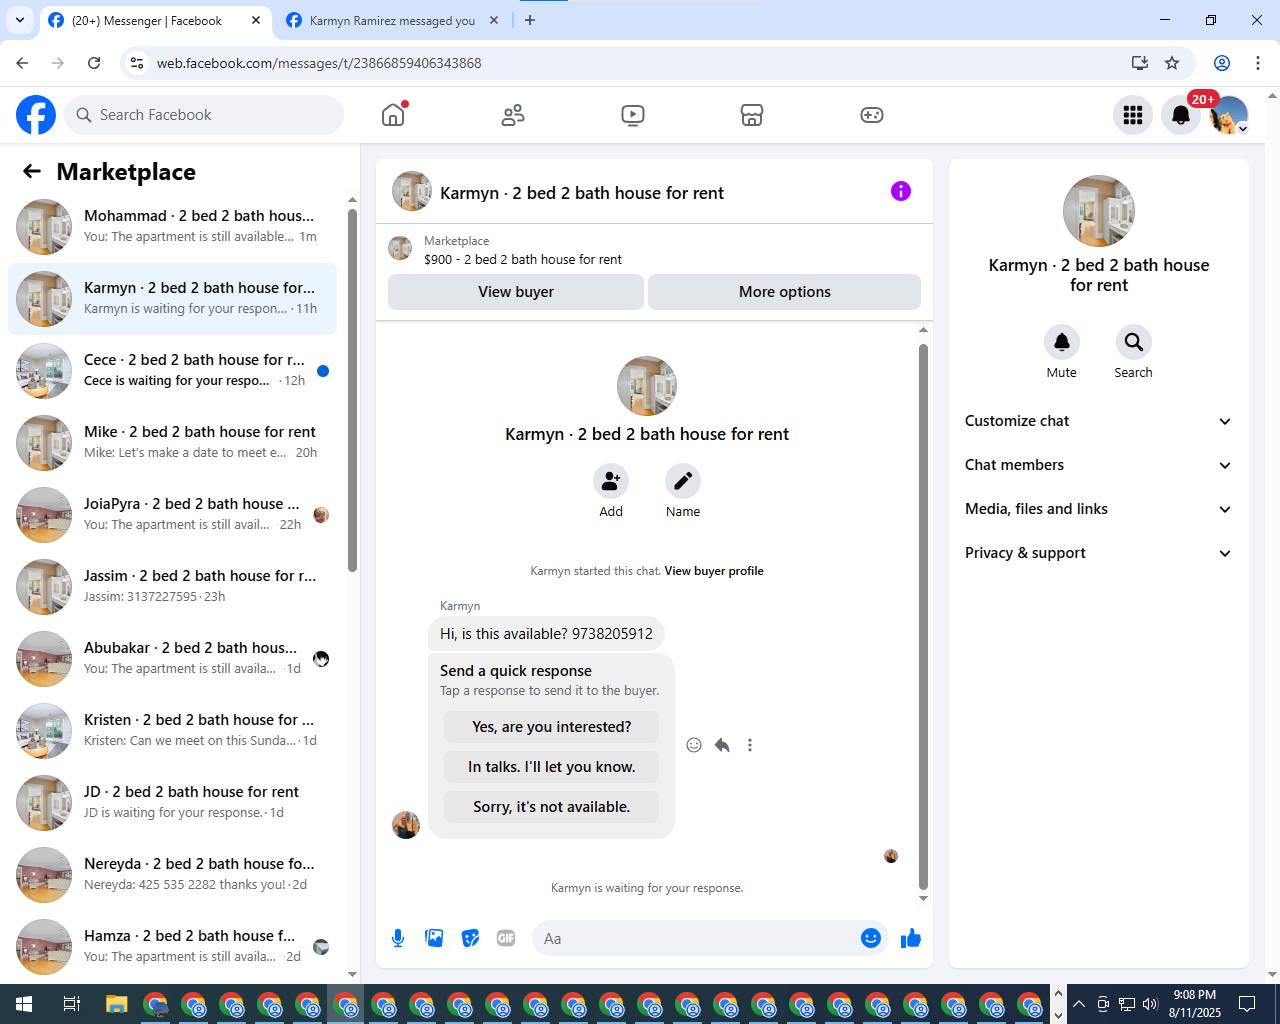Switch to Karmyn Ramirez messaged you tab
Image resolution: width=1280 pixels, height=1024 pixels.
(392, 20)
